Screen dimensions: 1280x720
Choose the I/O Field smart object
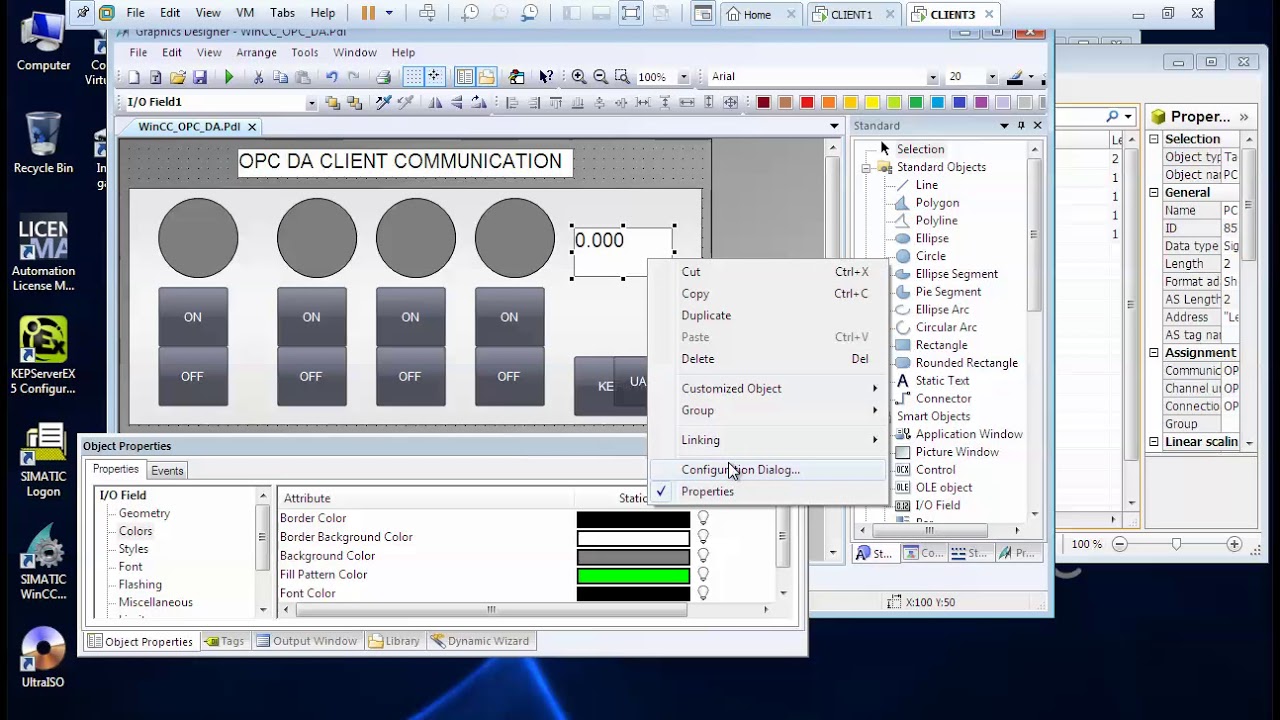[x=937, y=506]
